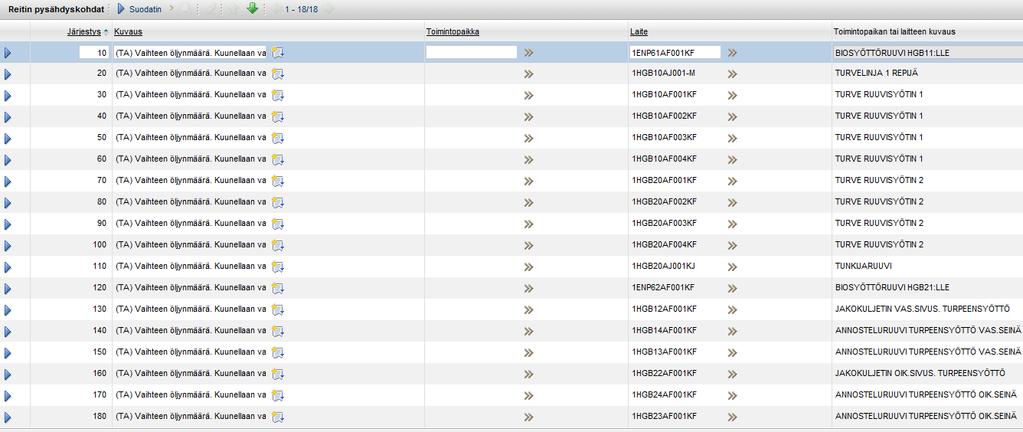This screenshot has width=1023, height=432.
Task: Open detail menu chevrons beside Laite 1HGB10AF004KF
Action: coord(732,160)
